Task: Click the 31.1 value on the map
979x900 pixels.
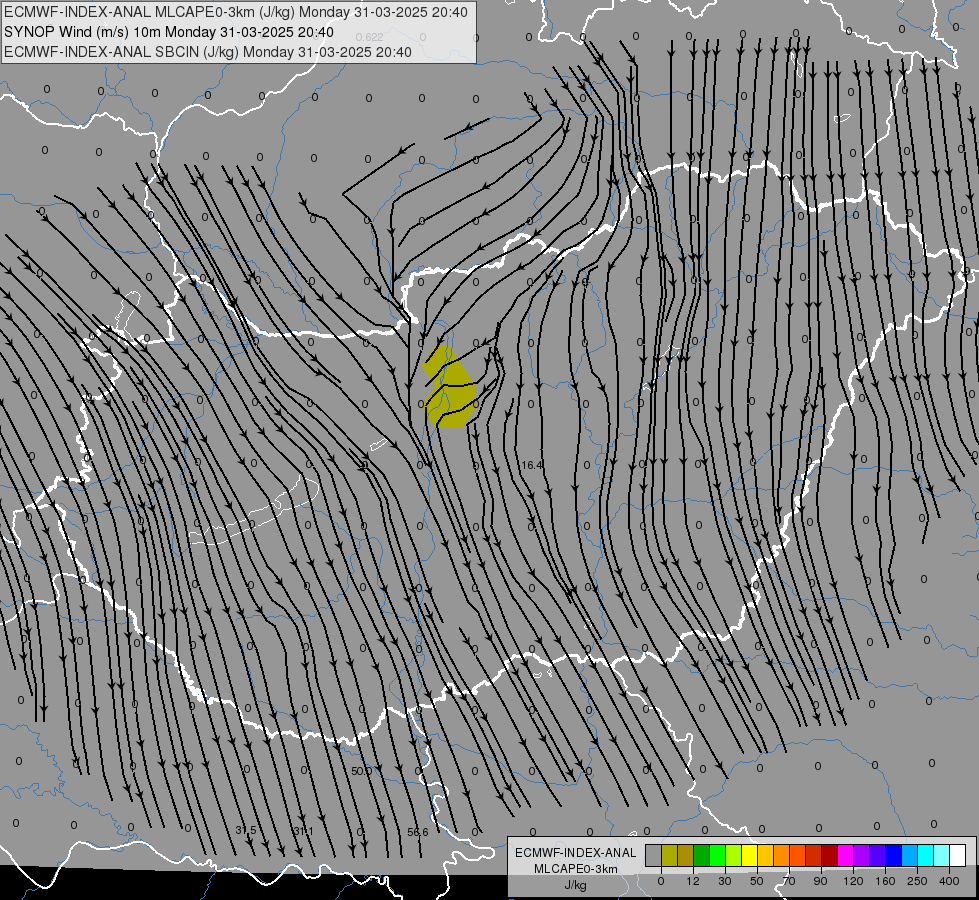Action: (x=303, y=831)
